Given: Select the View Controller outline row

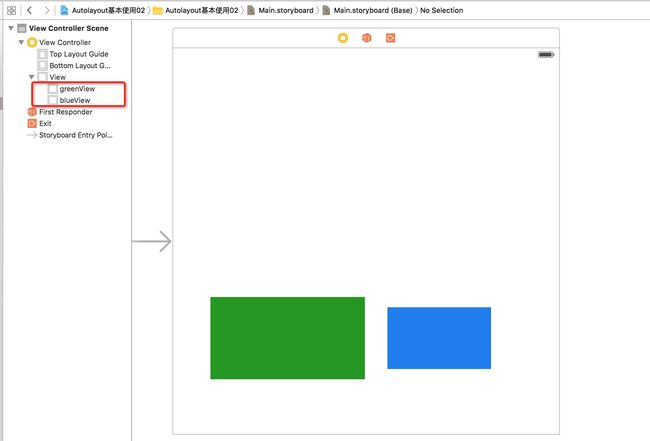Looking at the screenshot, I should [65, 42].
